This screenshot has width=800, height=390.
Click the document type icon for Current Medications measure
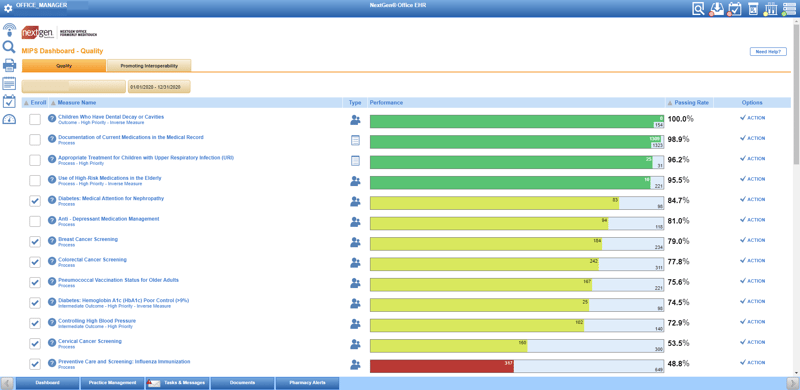click(355, 140)
